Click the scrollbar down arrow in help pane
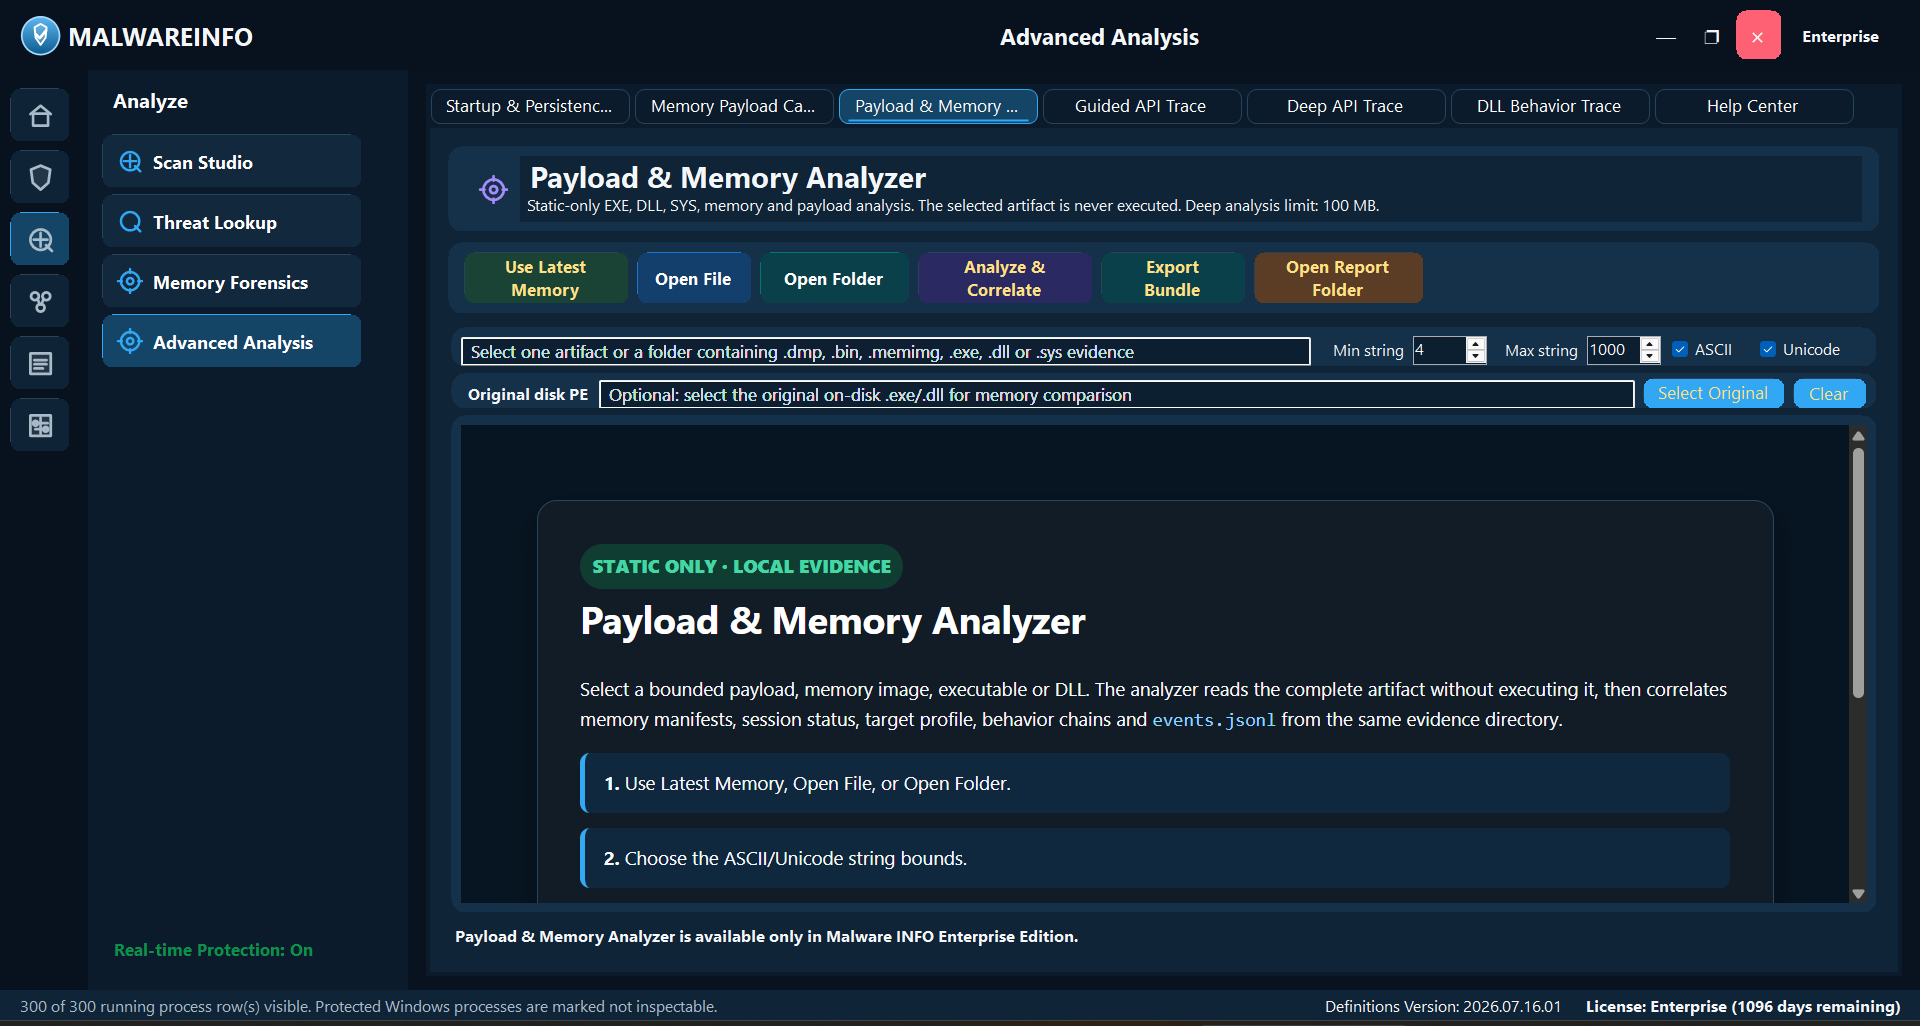This screenshot has width=1920, height=1026. [x=1858, y=894]
